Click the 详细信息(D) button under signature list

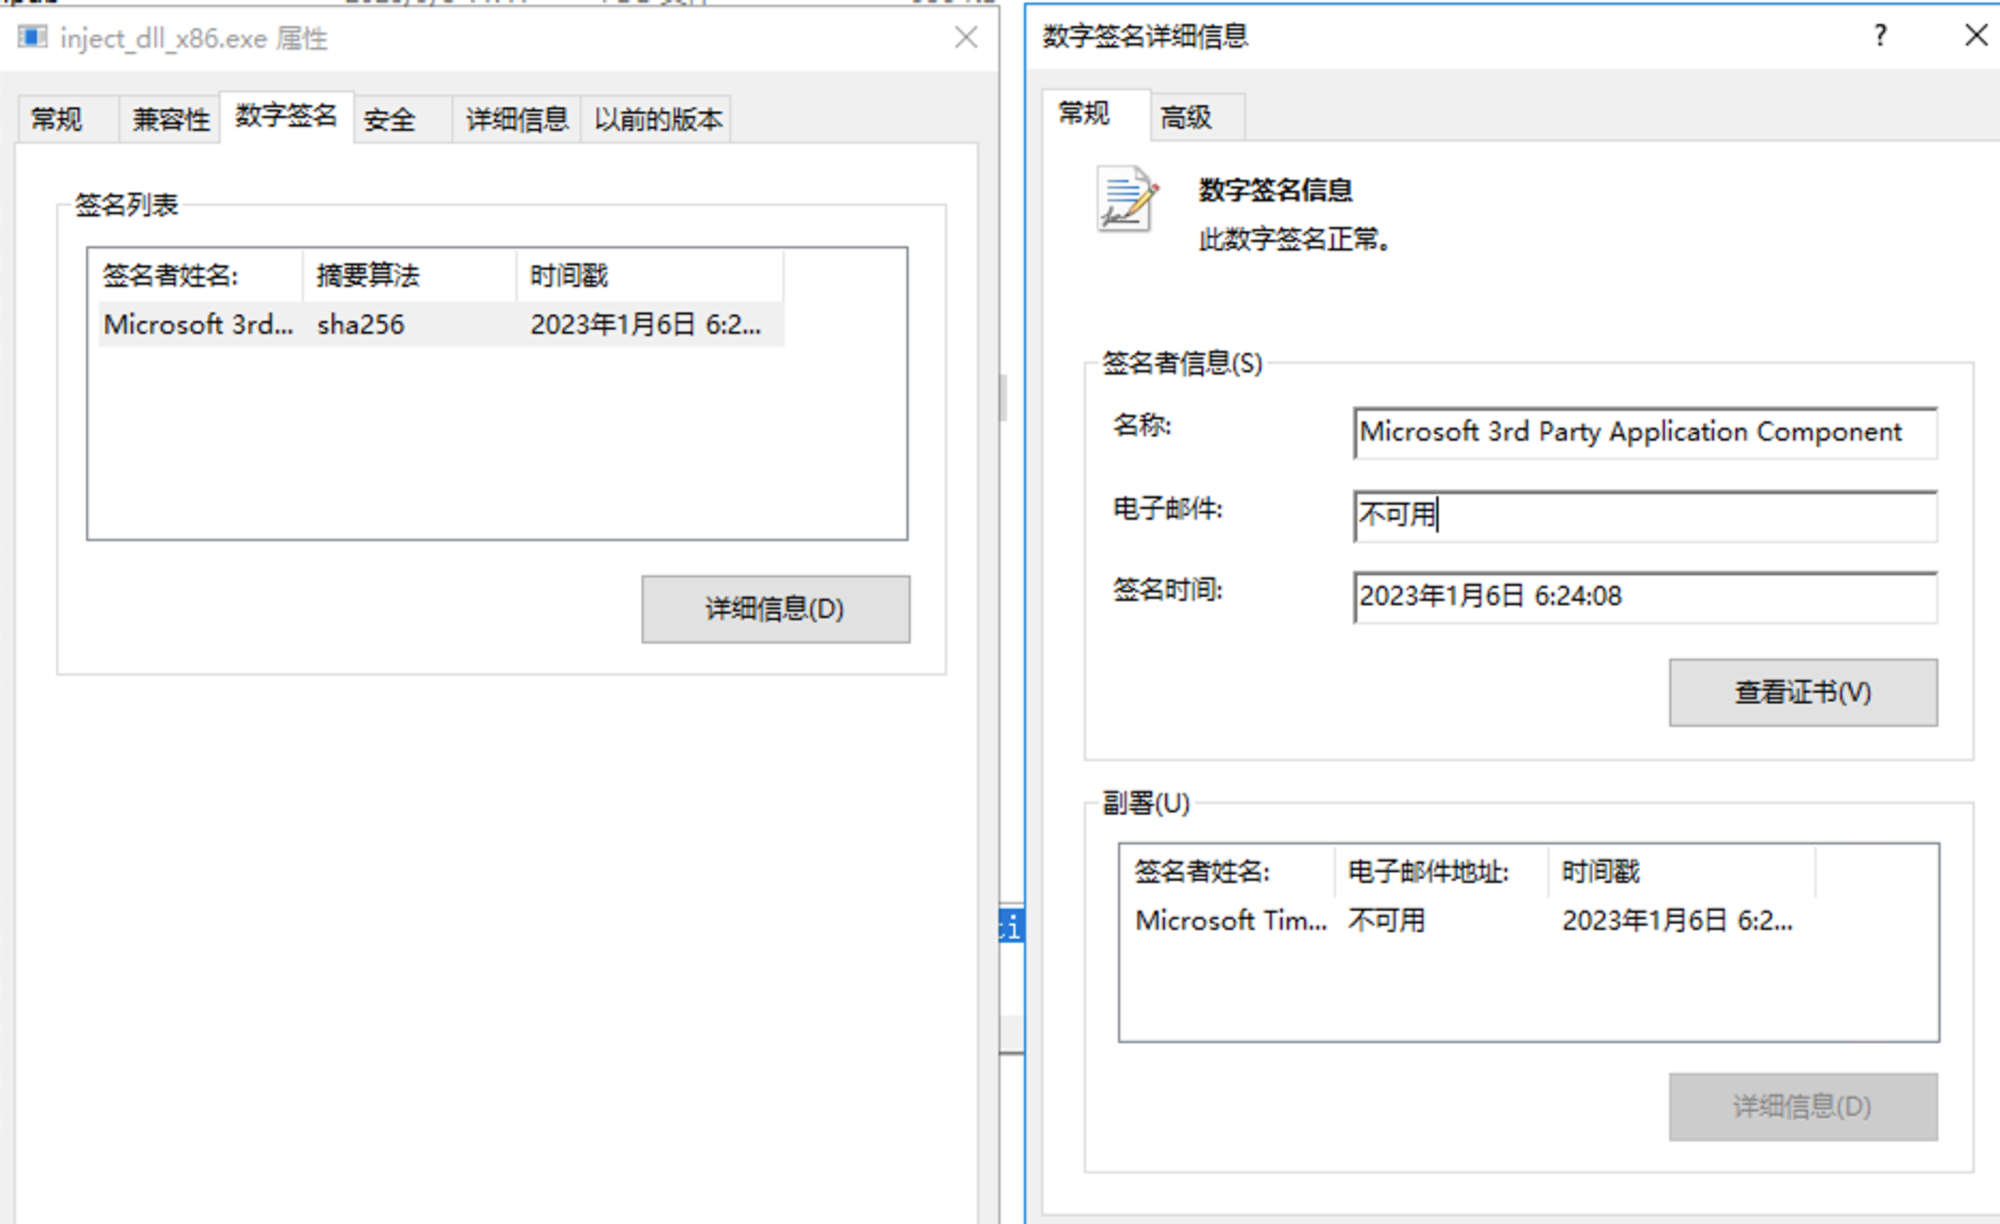coord(775,609)
